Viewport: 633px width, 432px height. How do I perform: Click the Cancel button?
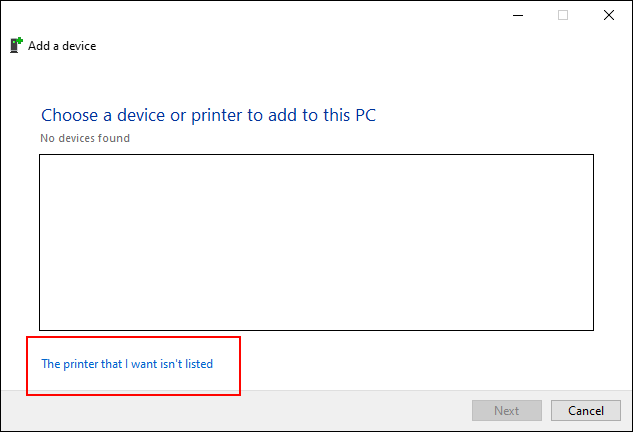pos(586,411)
